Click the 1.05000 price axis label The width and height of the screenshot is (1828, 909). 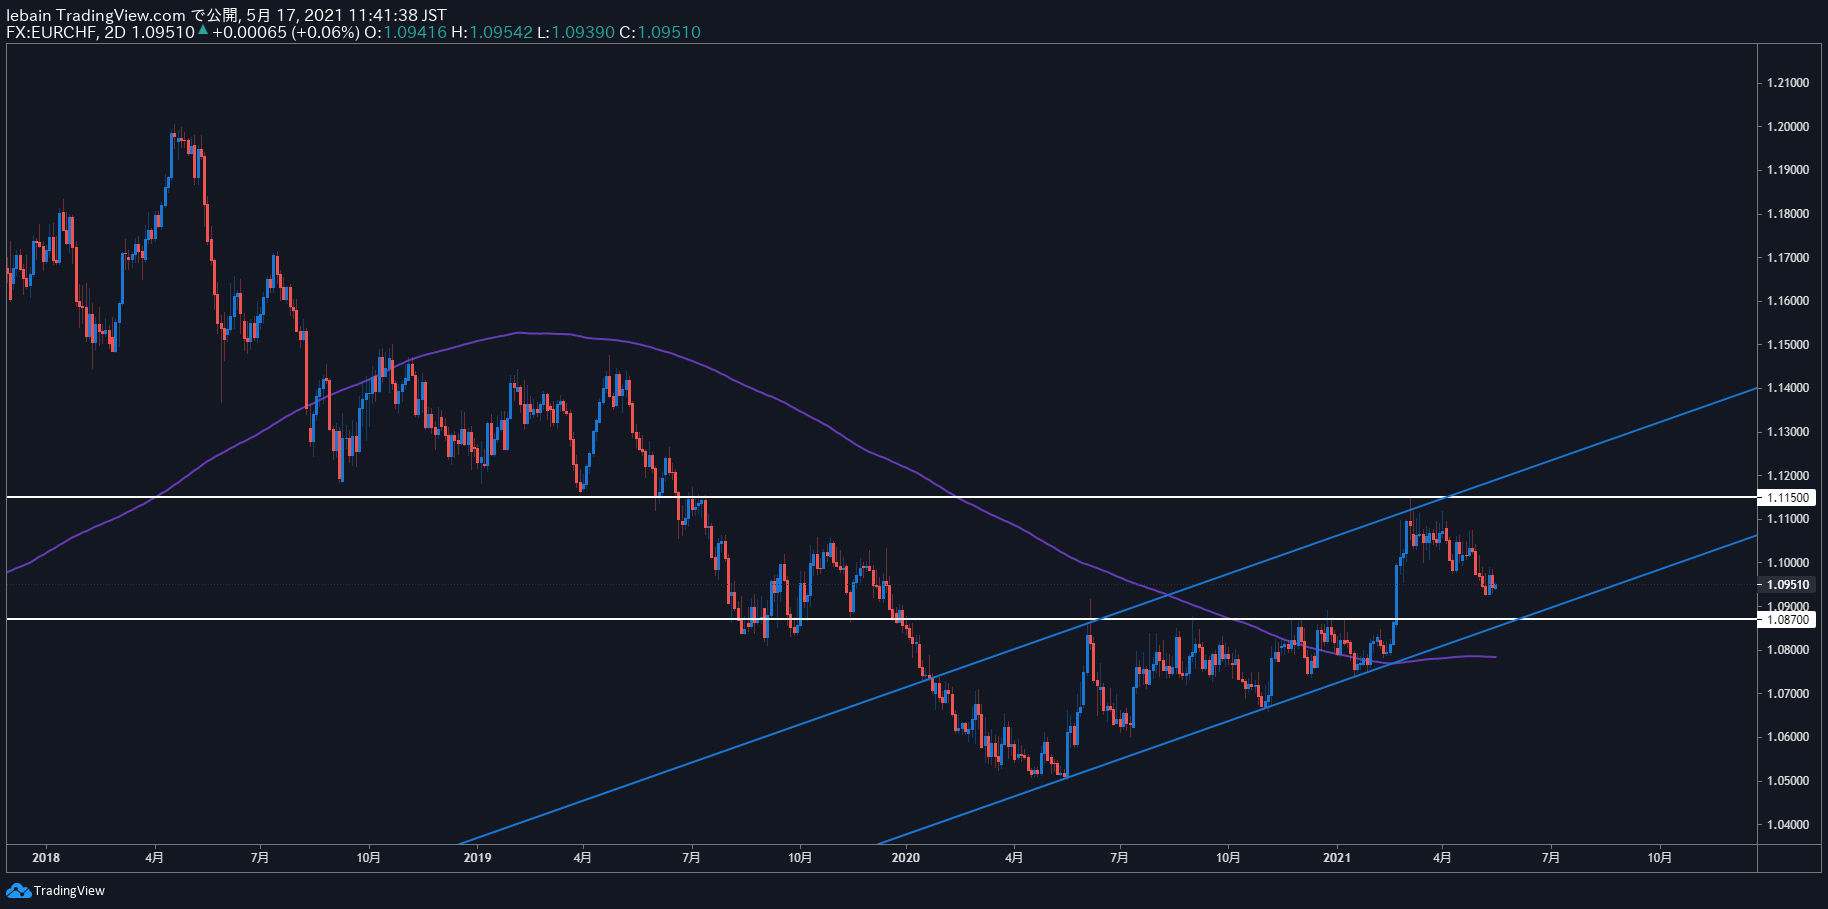pyautogui.click(x=1788, y=780)
